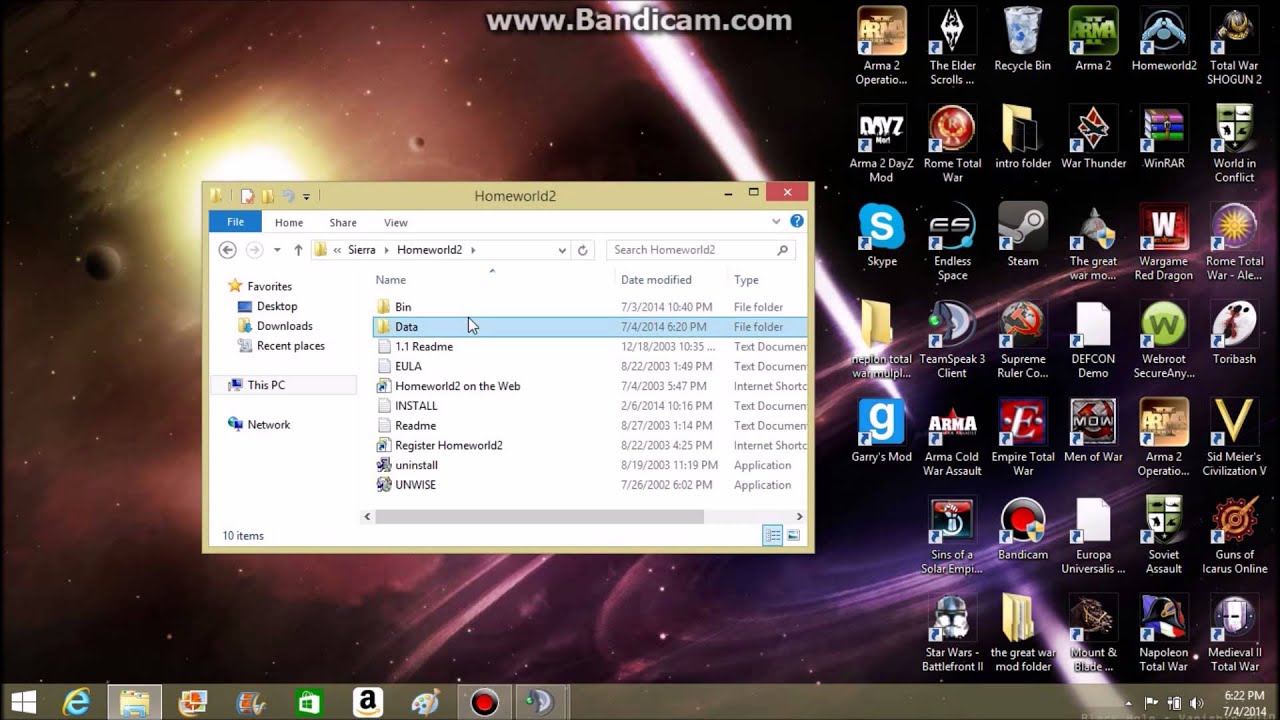Switch to the View ribbon tab
1280x720 pixels.
coord(396,222)
